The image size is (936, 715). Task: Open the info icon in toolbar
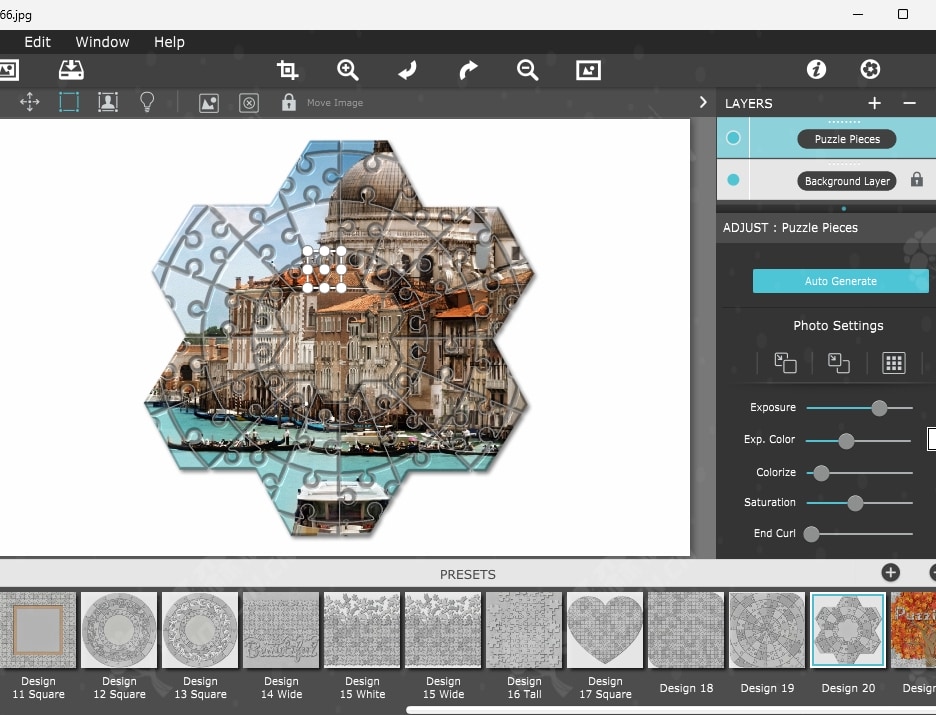pos(817,70)
